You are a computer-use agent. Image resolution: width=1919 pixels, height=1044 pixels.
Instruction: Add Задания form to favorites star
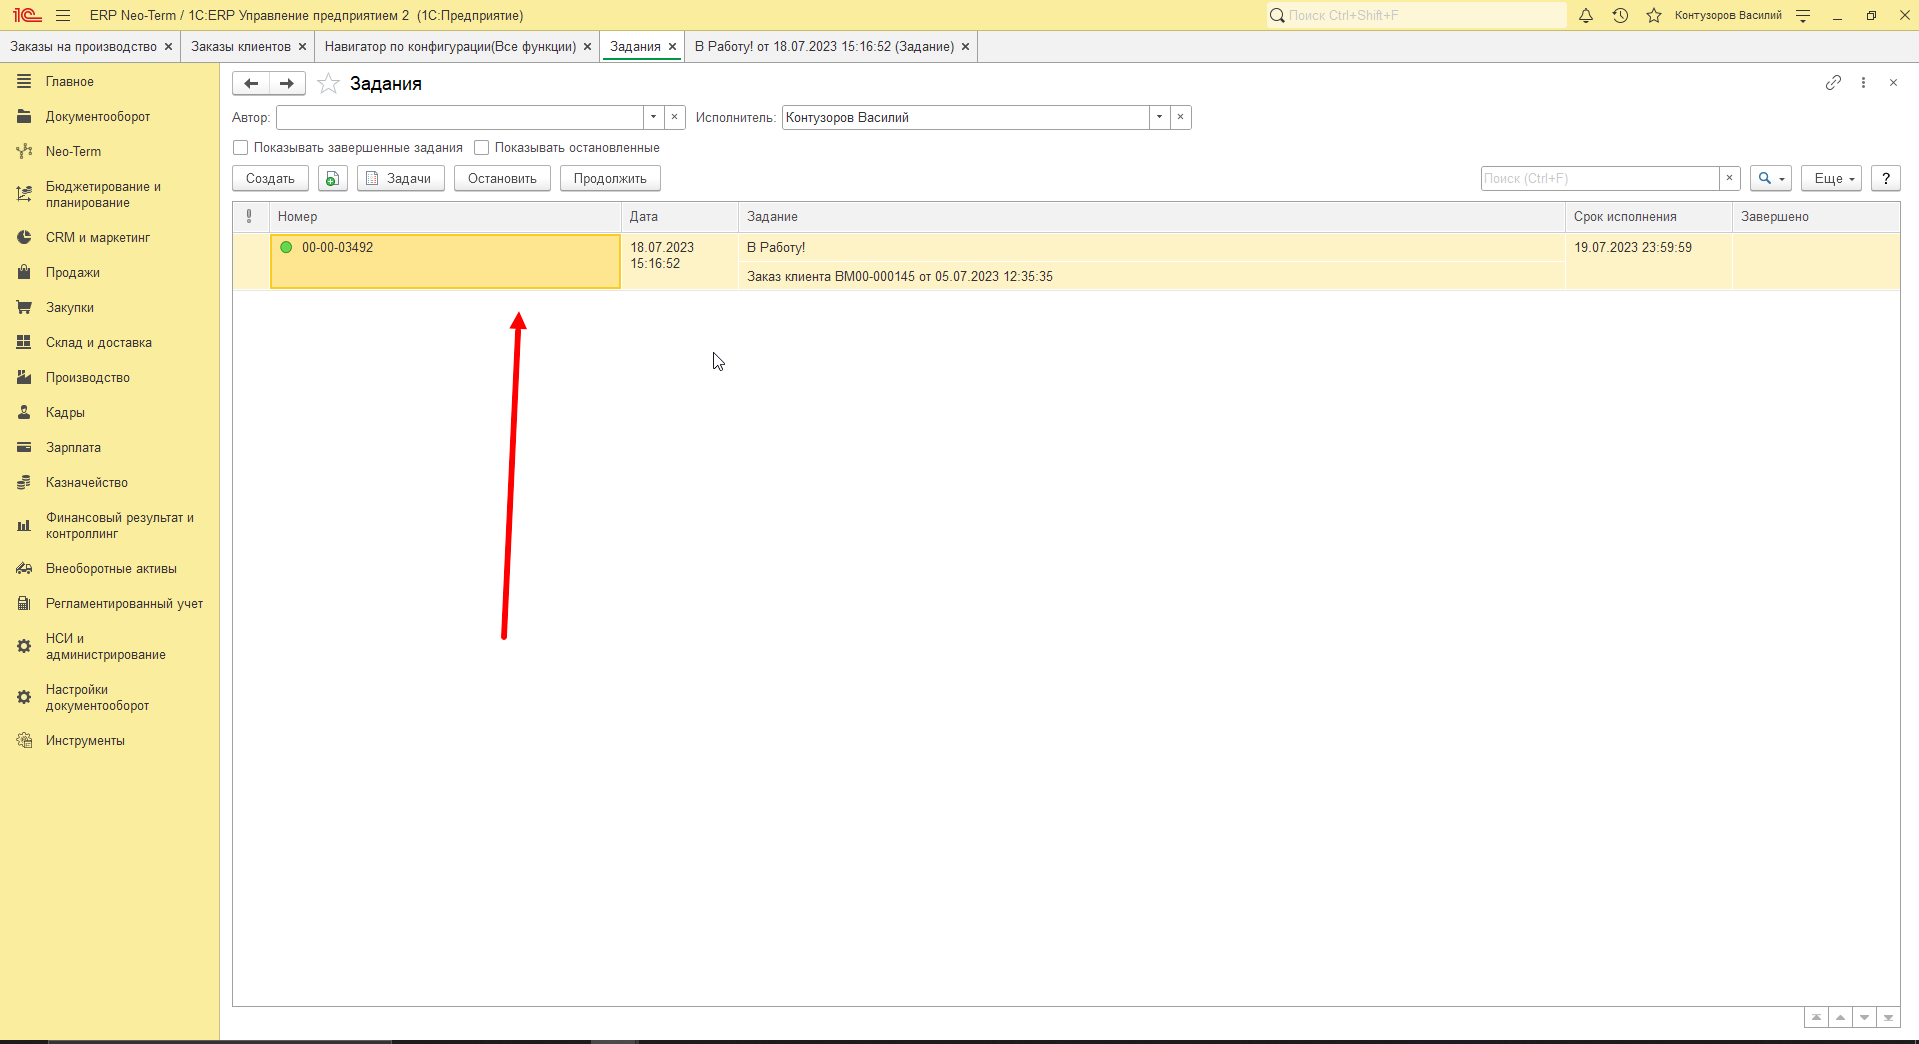328,84
